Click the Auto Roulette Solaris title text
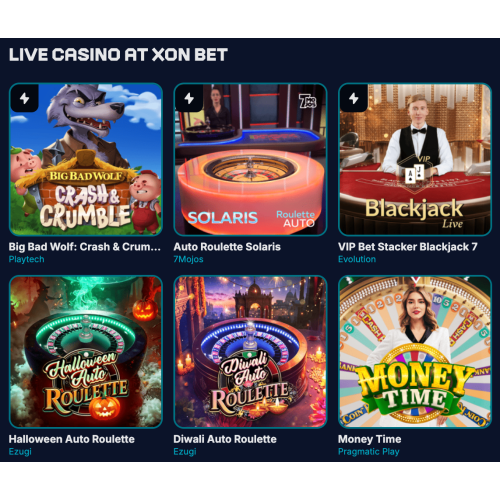Image resolution: width=500 pixels, height=500 pixels. [x=227, y=247]
